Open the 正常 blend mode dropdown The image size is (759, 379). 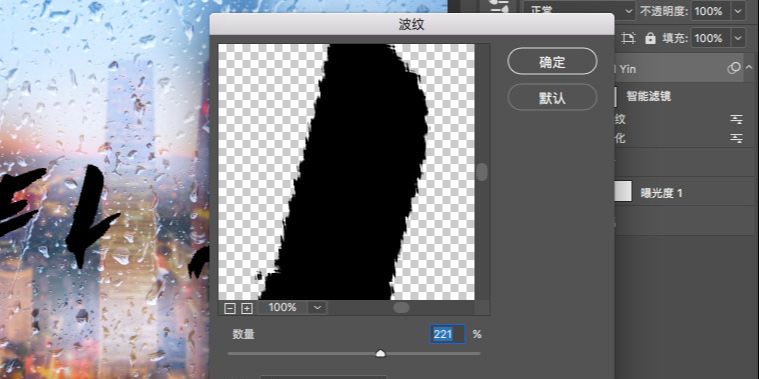click(580, 11)
